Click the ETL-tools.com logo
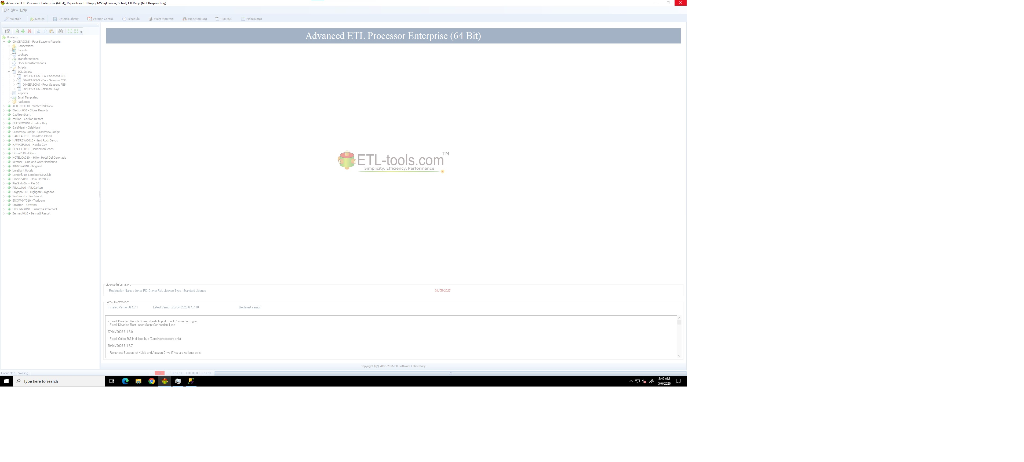This screenshot has width=1024, height=462. click(393, 161)
